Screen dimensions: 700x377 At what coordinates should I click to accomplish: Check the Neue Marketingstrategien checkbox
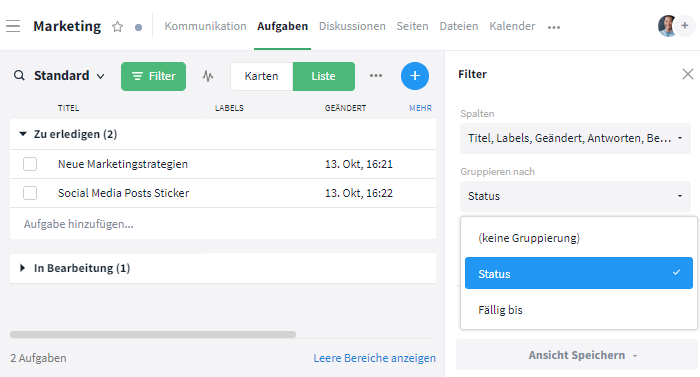click(30, 164)
